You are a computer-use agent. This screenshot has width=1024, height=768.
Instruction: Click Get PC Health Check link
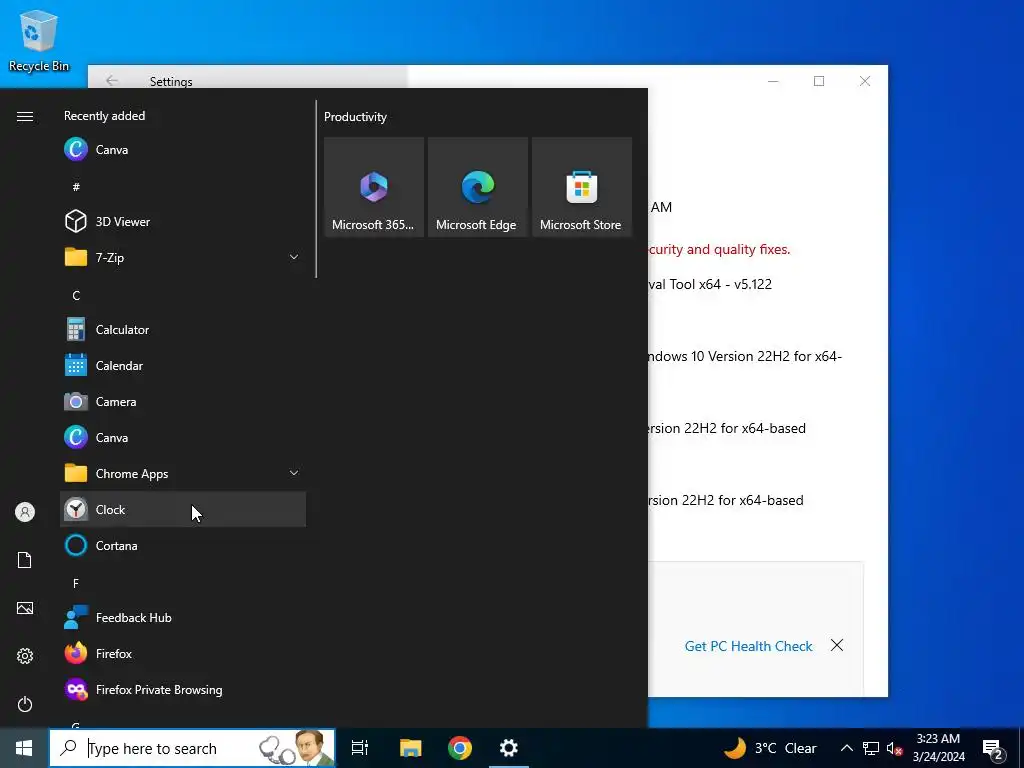[x=748, y=646]
